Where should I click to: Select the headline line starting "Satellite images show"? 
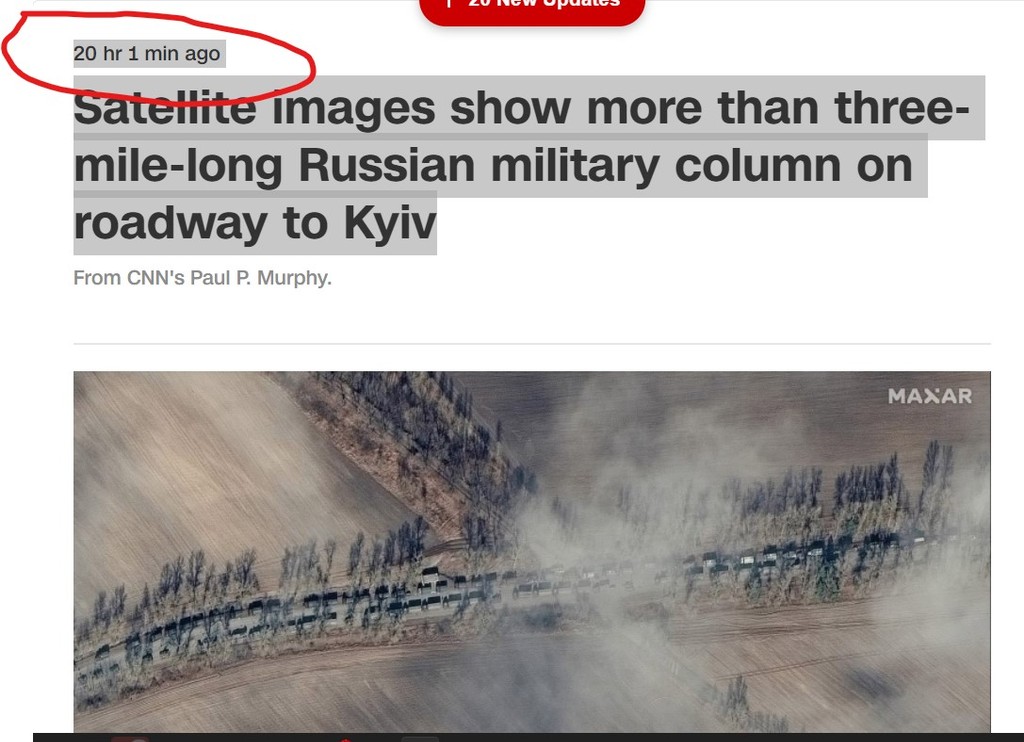pyautogui.click(x=522, y=108)
